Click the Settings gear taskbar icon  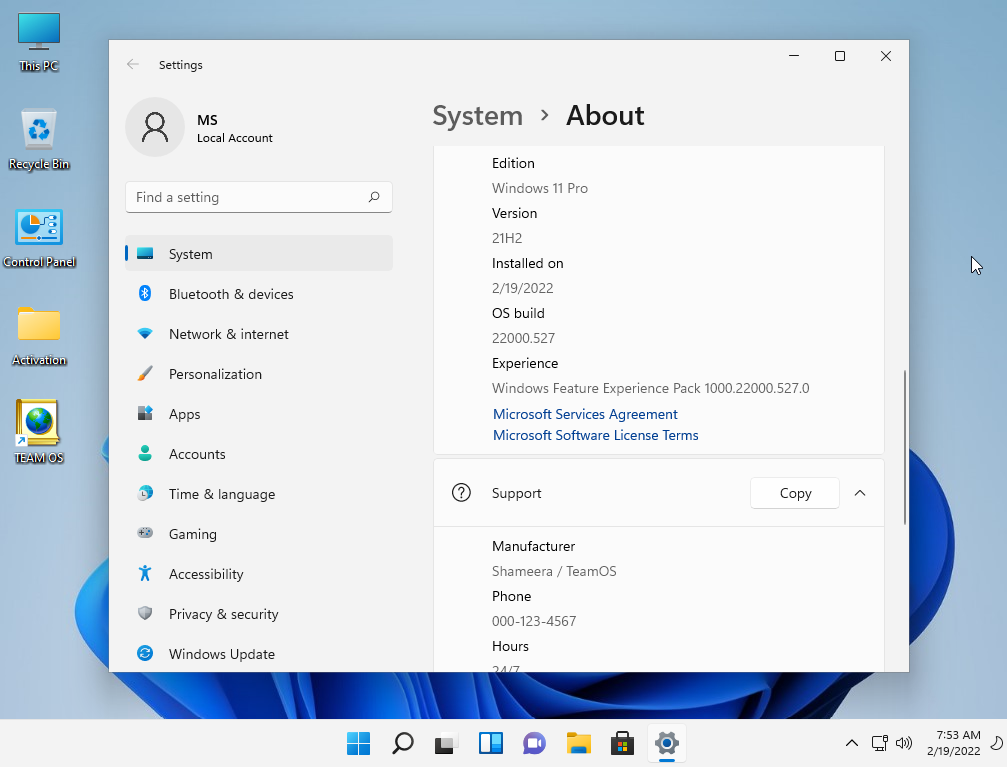667,743
